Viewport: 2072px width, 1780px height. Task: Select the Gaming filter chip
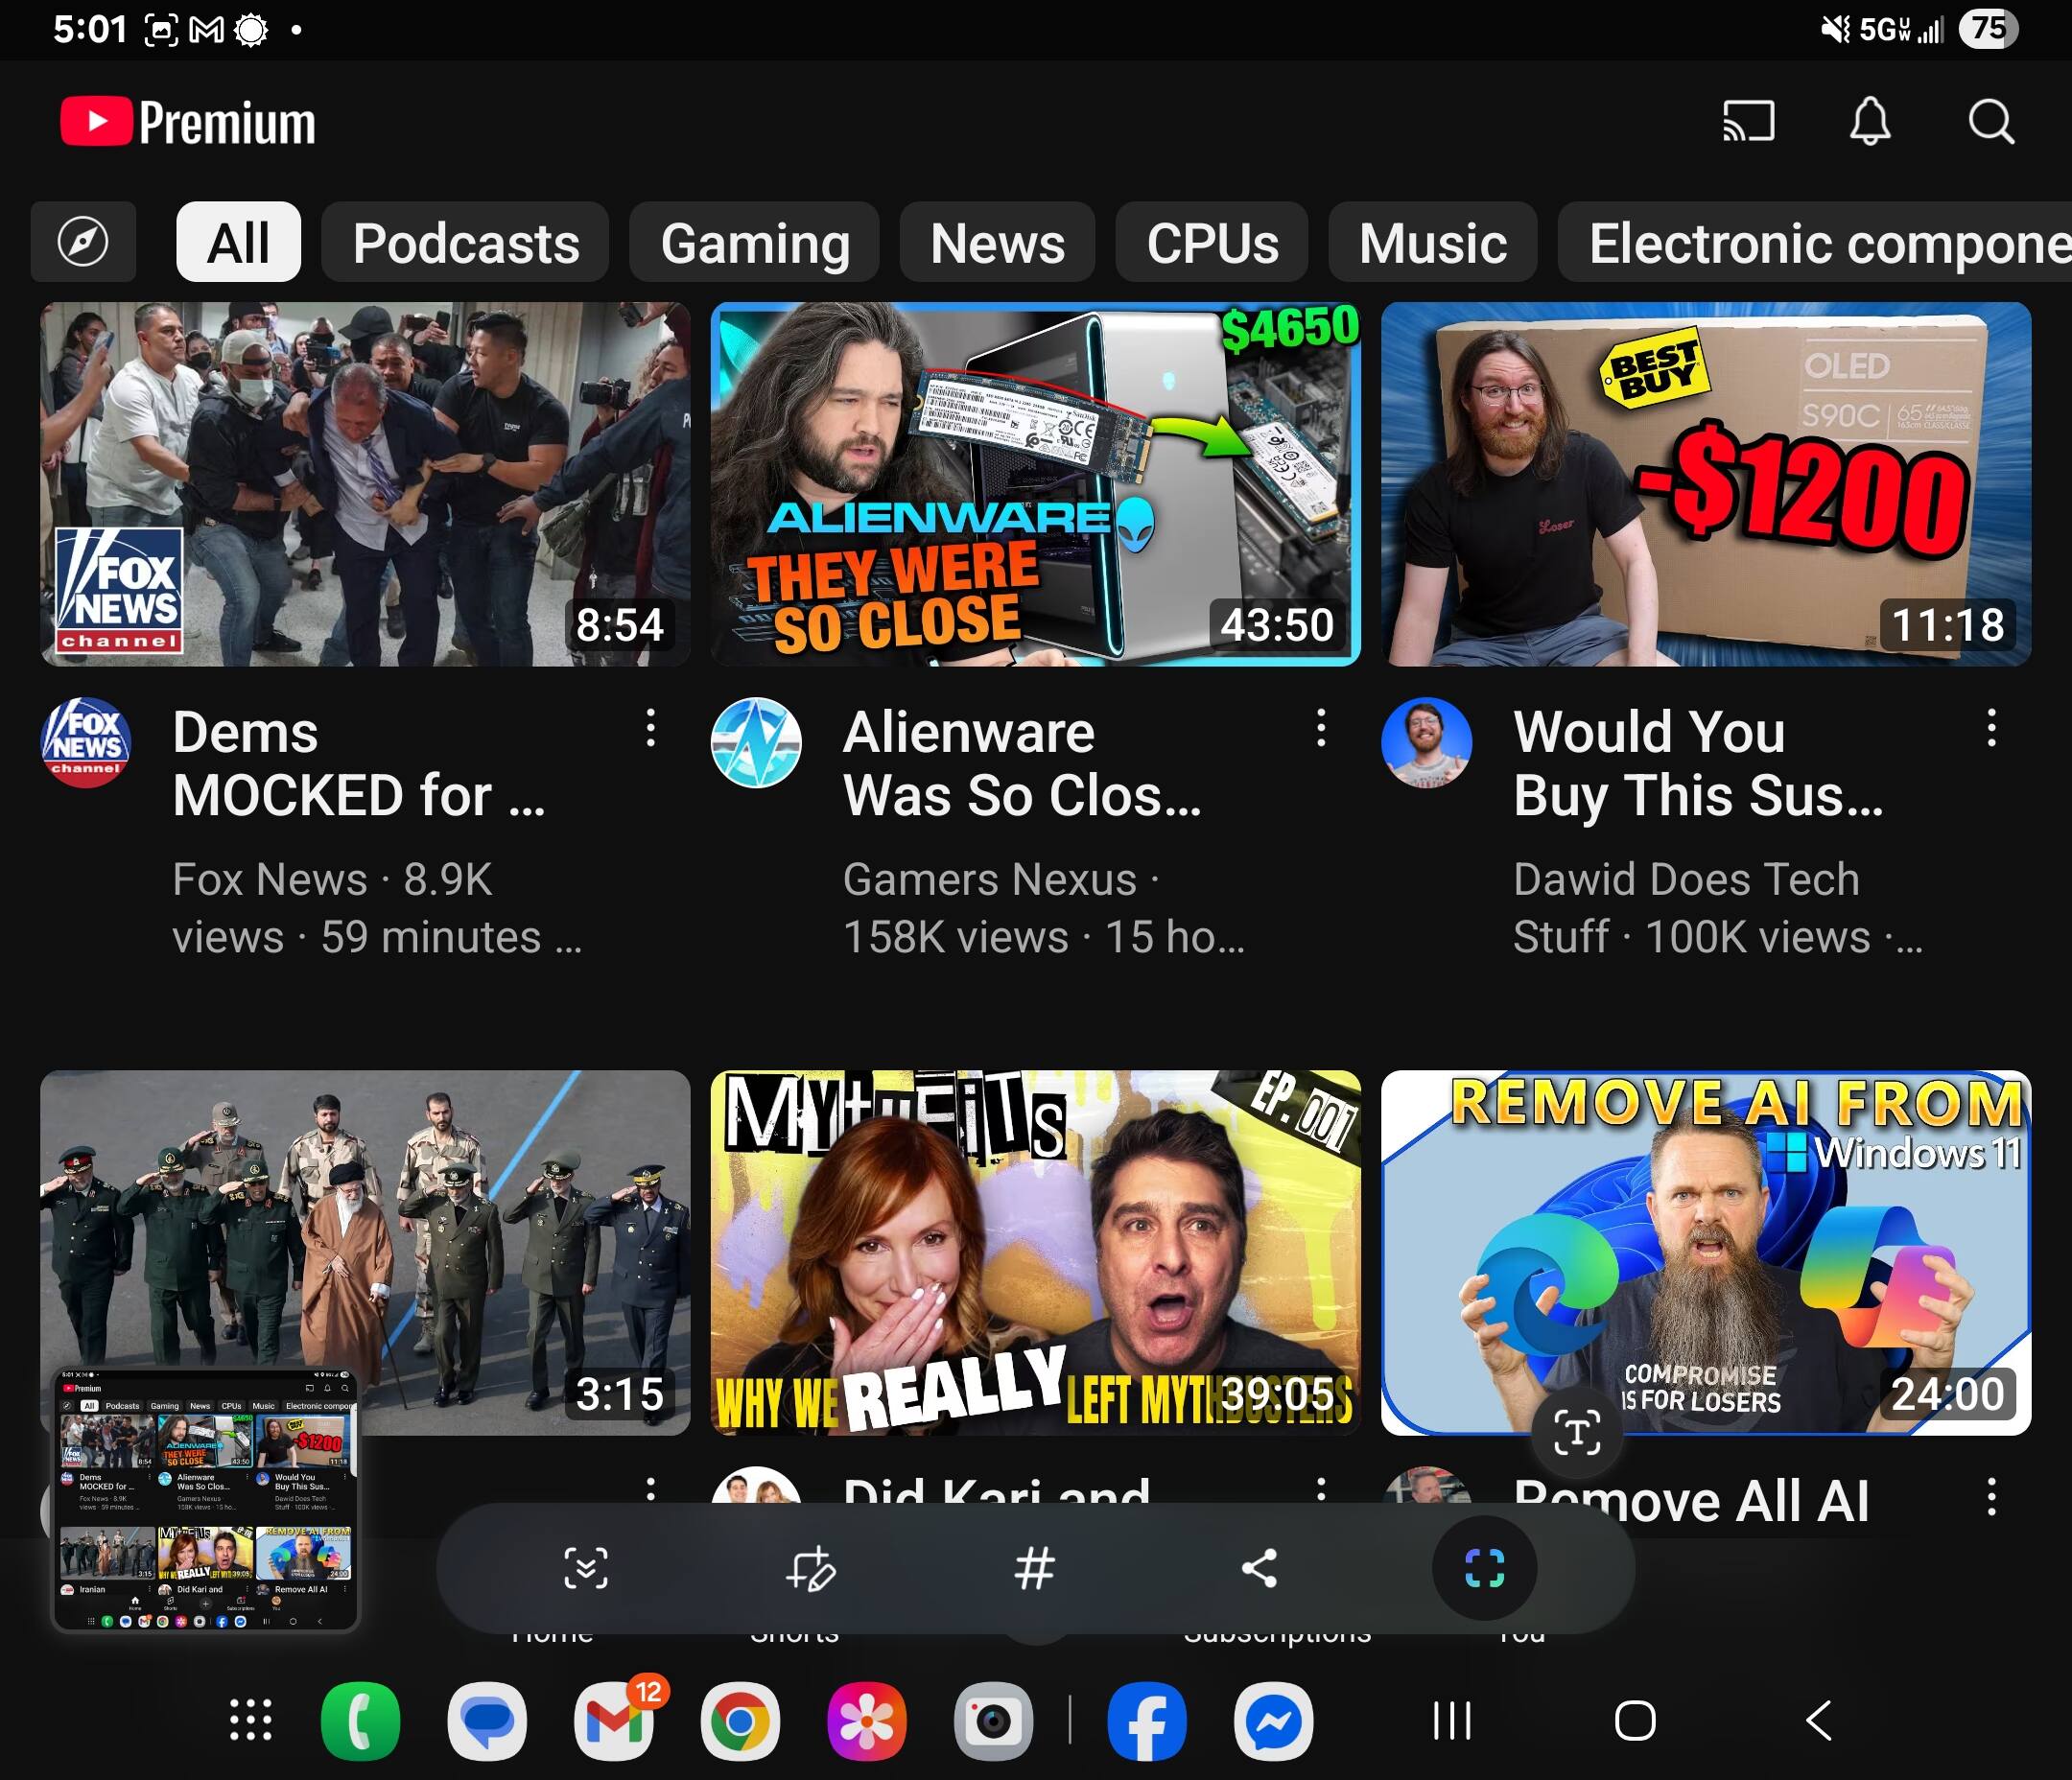tap(754, 242)
